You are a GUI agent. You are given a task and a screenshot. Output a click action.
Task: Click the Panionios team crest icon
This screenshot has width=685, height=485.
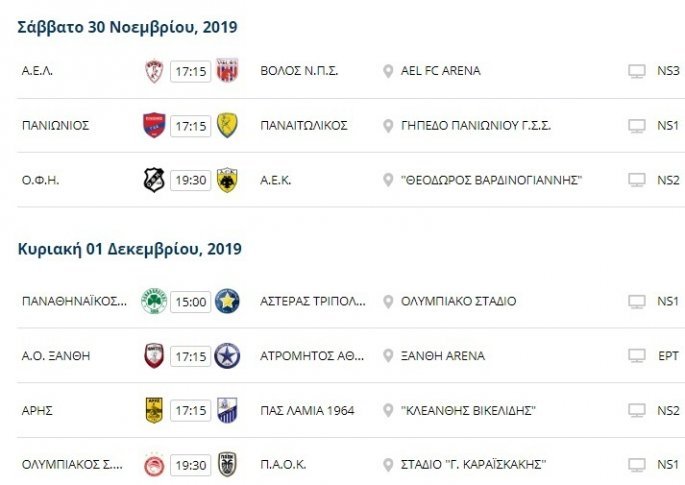(x=153, y=126)
